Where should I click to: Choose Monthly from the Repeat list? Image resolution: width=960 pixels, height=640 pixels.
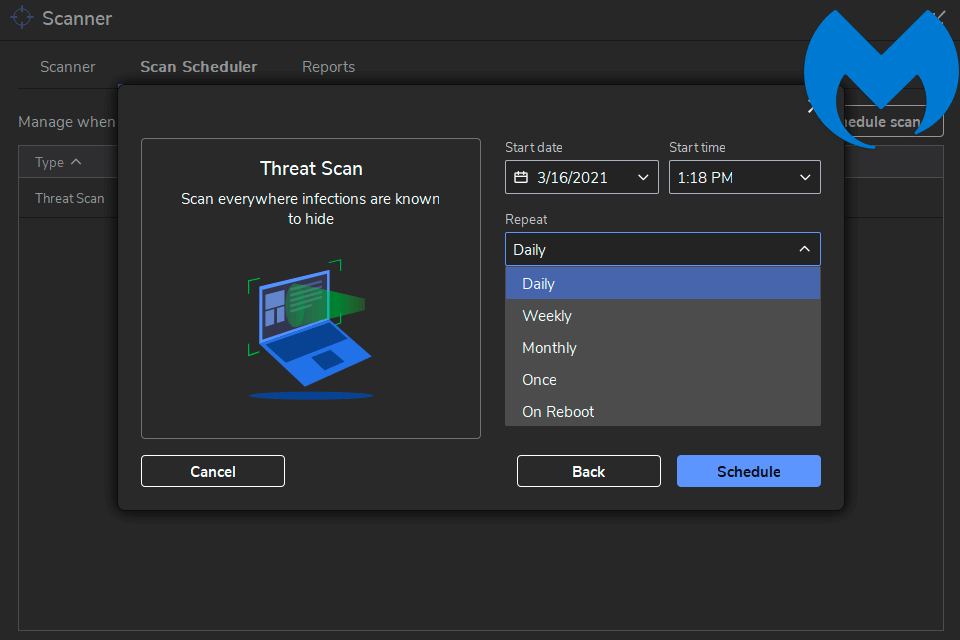(662, 348)
